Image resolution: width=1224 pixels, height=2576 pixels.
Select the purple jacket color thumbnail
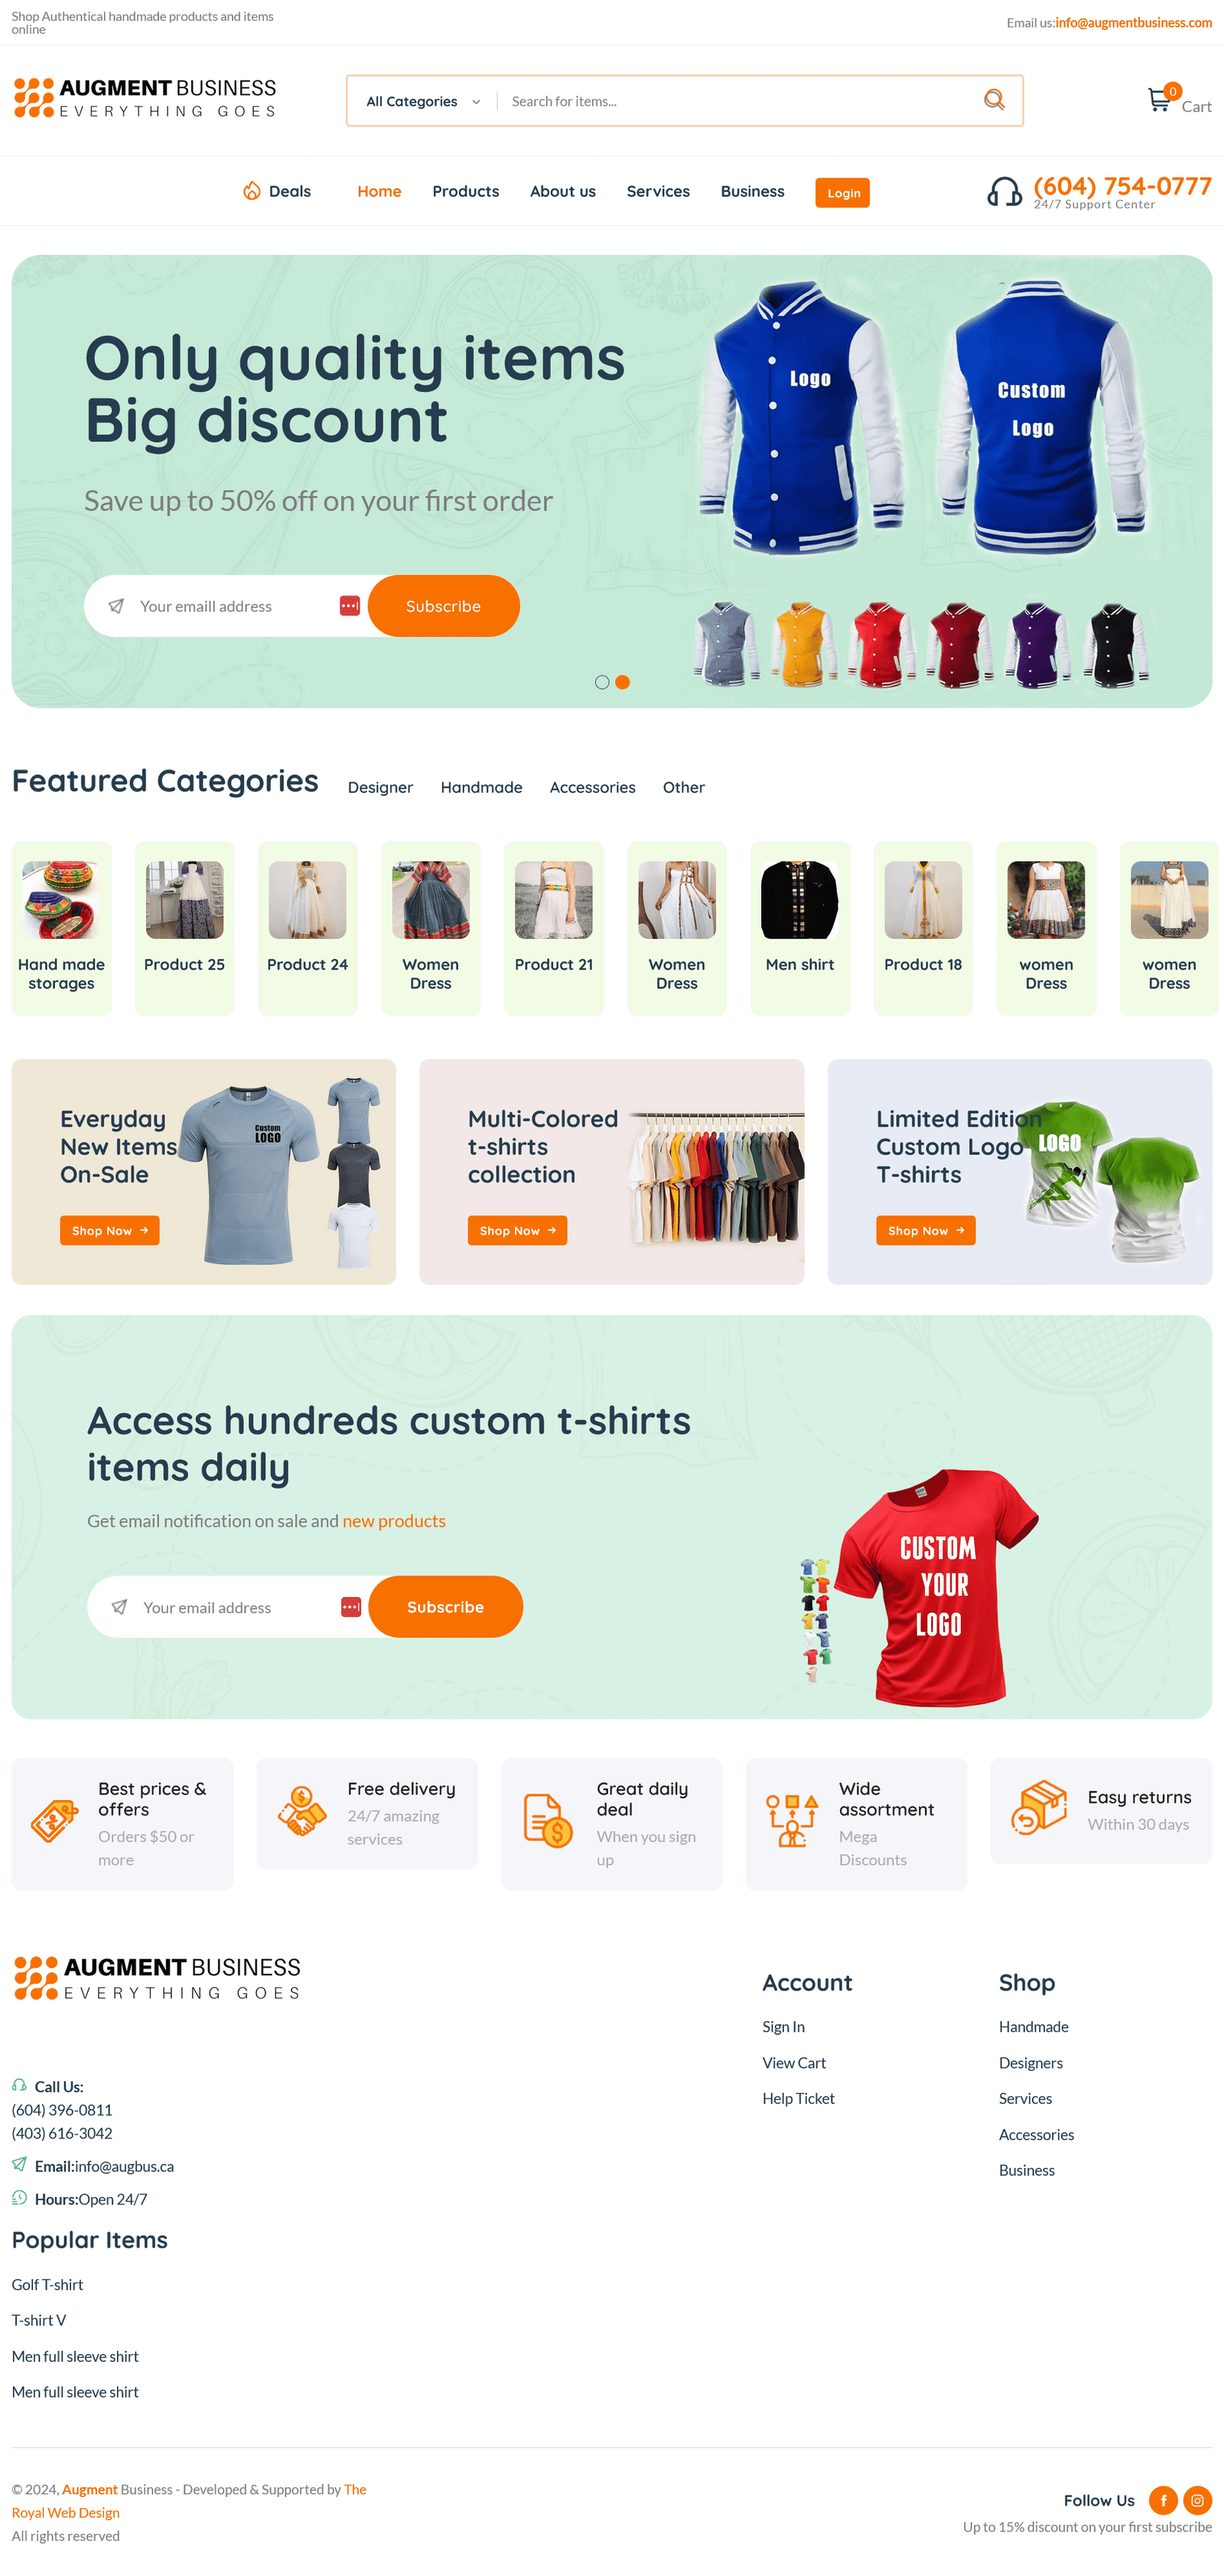(1037, 644)
